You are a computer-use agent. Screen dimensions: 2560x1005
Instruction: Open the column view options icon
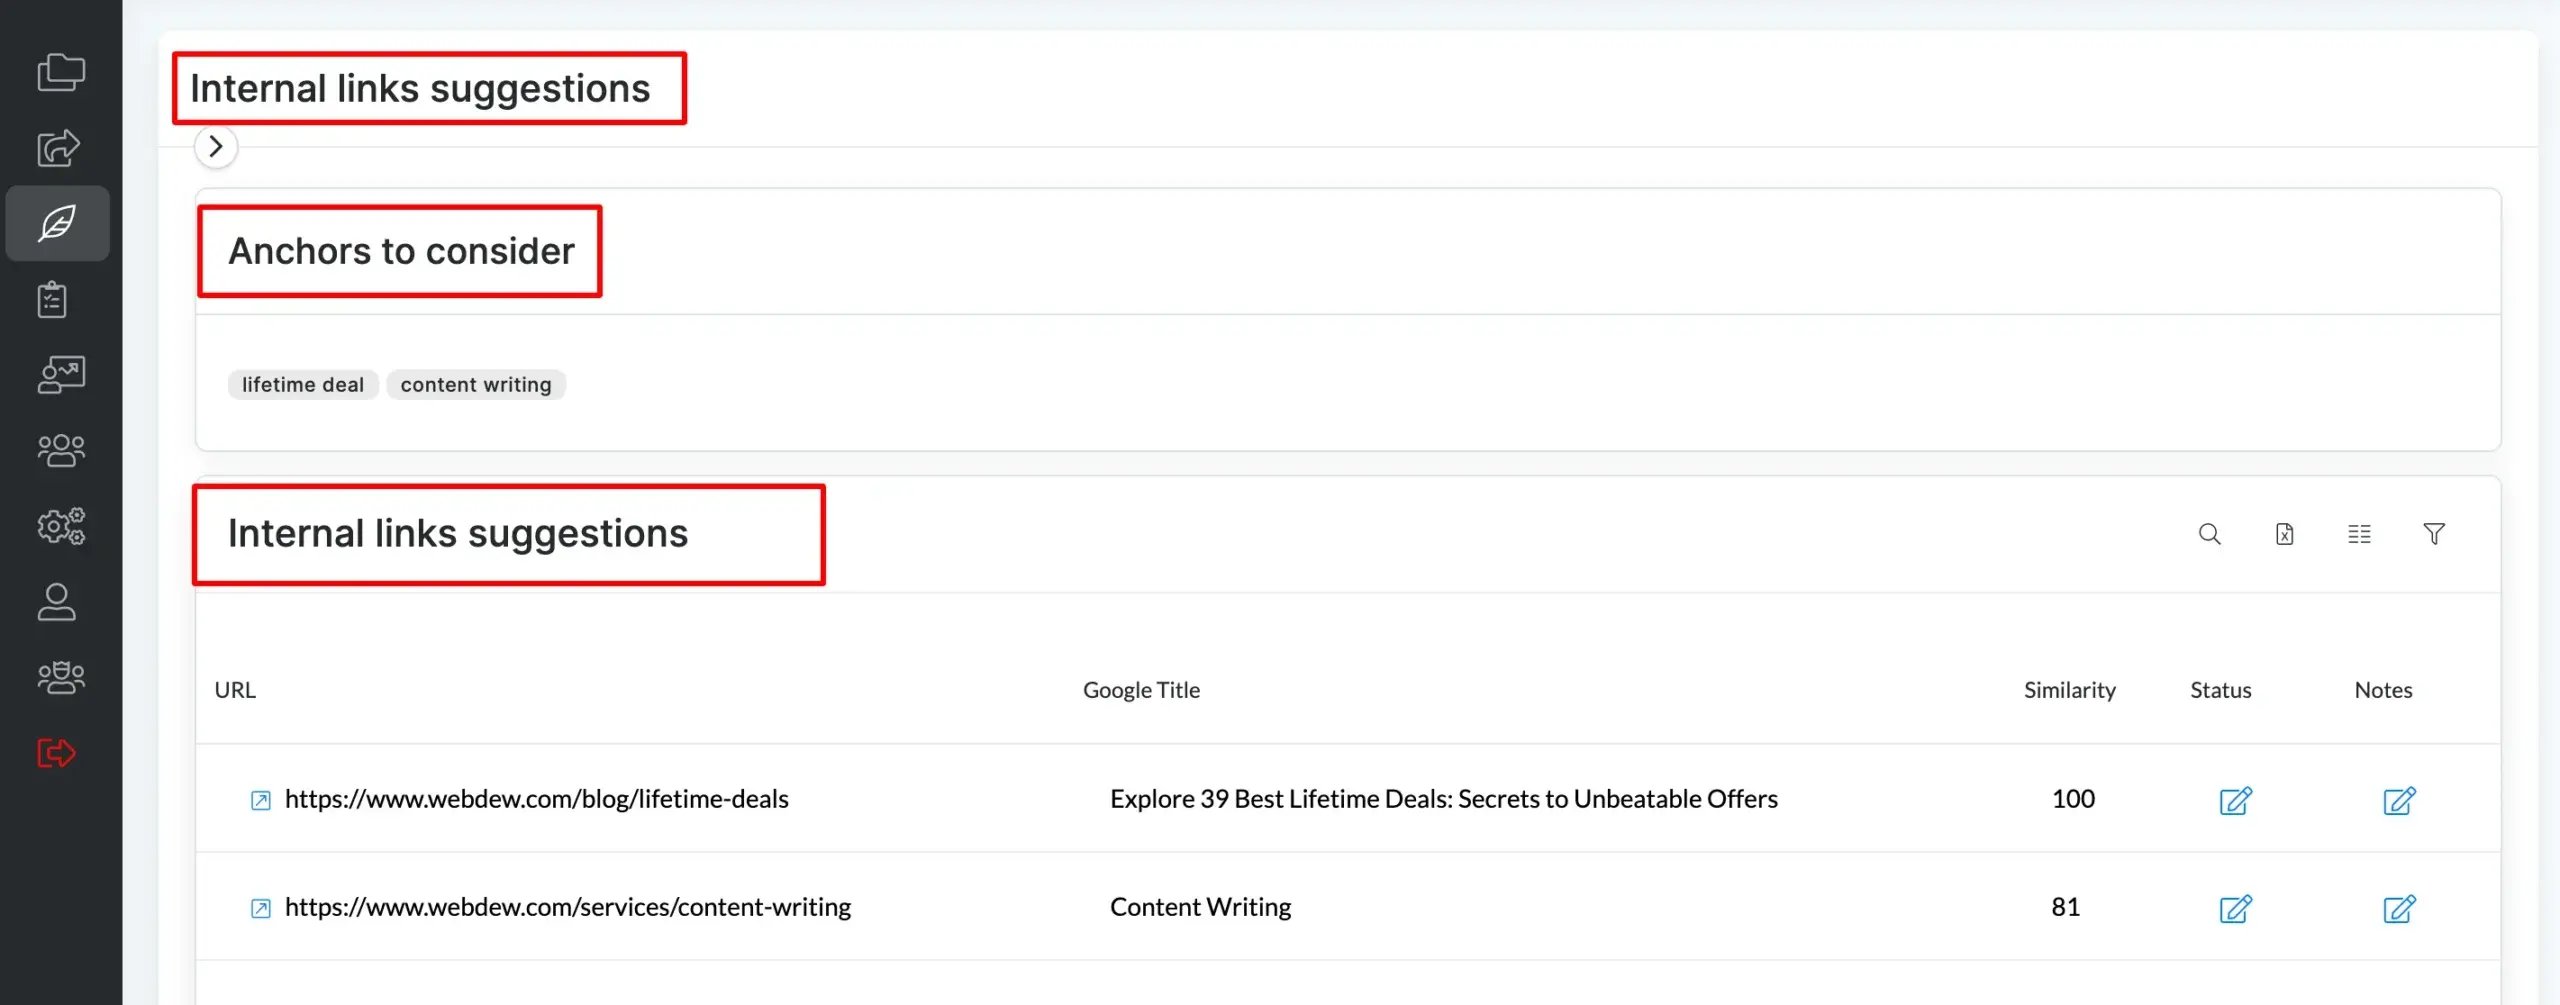[x=2359, y=534]
